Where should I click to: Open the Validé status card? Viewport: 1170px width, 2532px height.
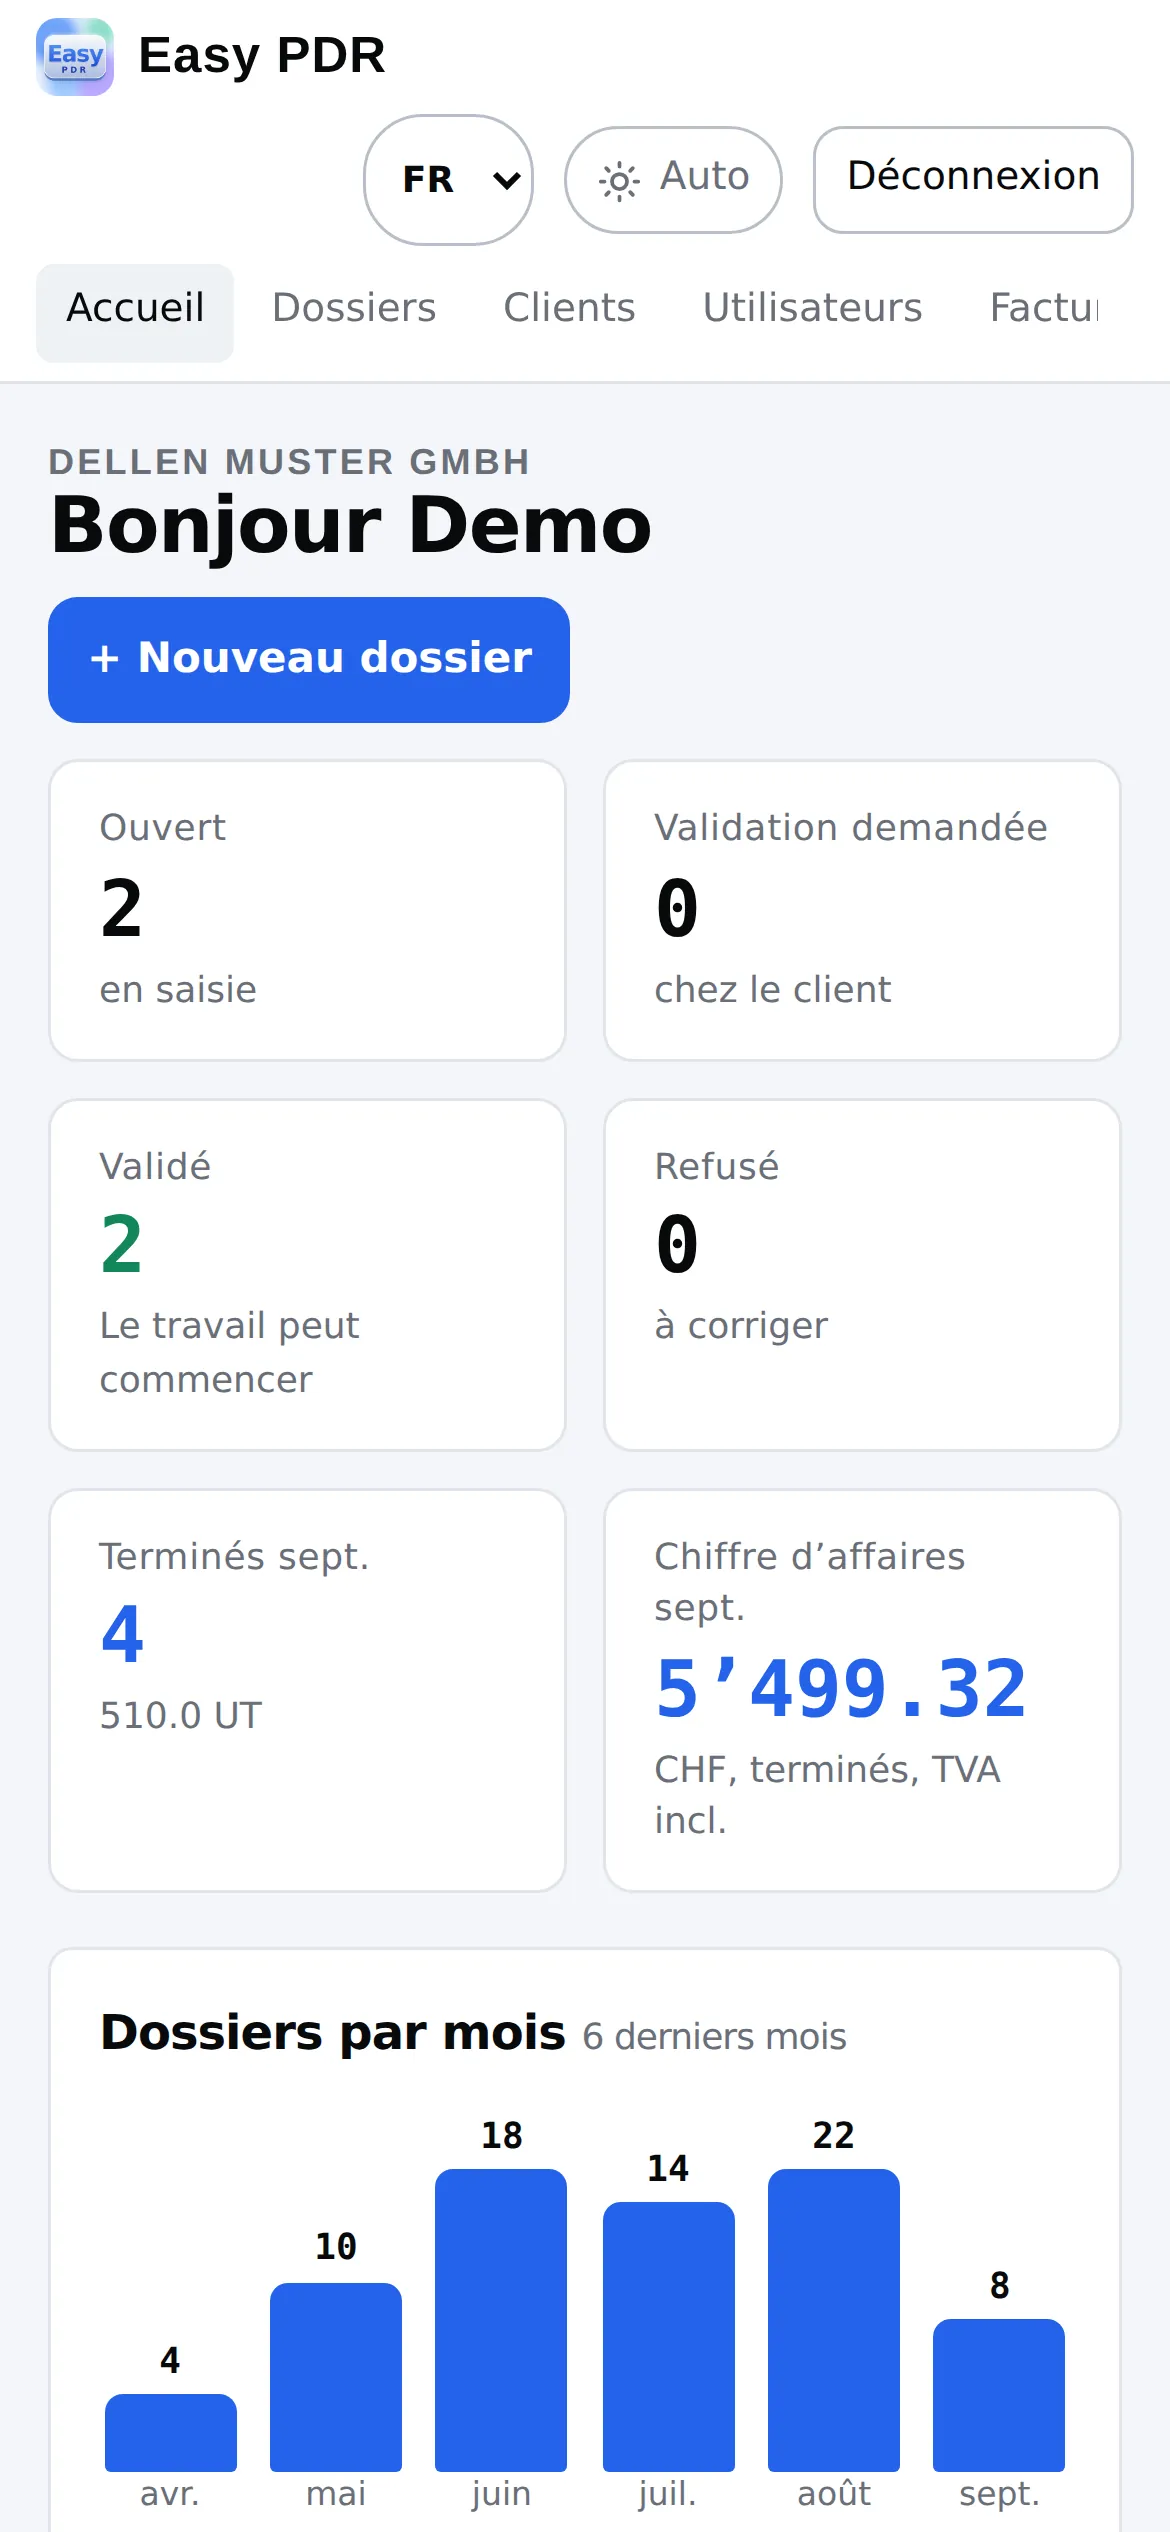coord(308,1275)
